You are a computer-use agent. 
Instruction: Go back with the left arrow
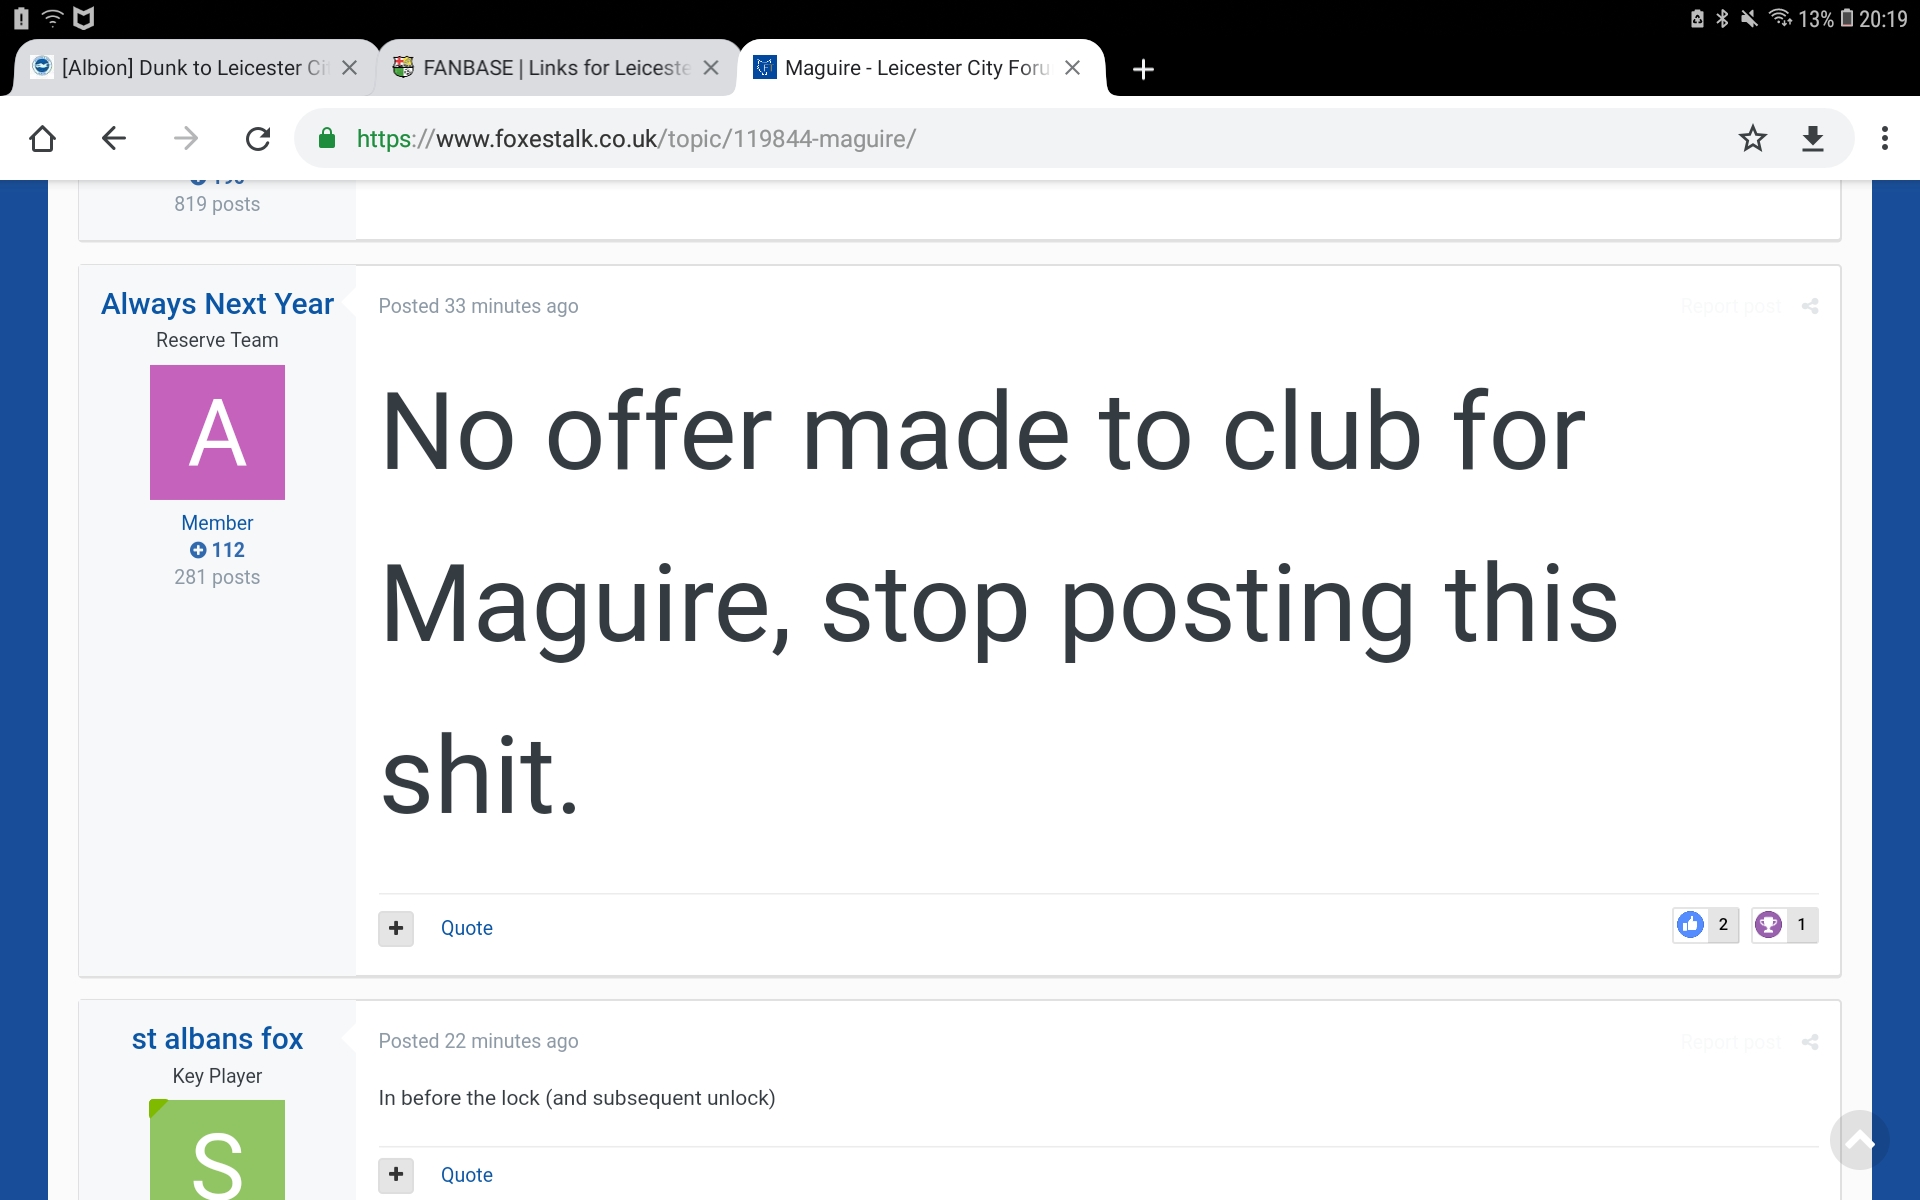(114, 139)
